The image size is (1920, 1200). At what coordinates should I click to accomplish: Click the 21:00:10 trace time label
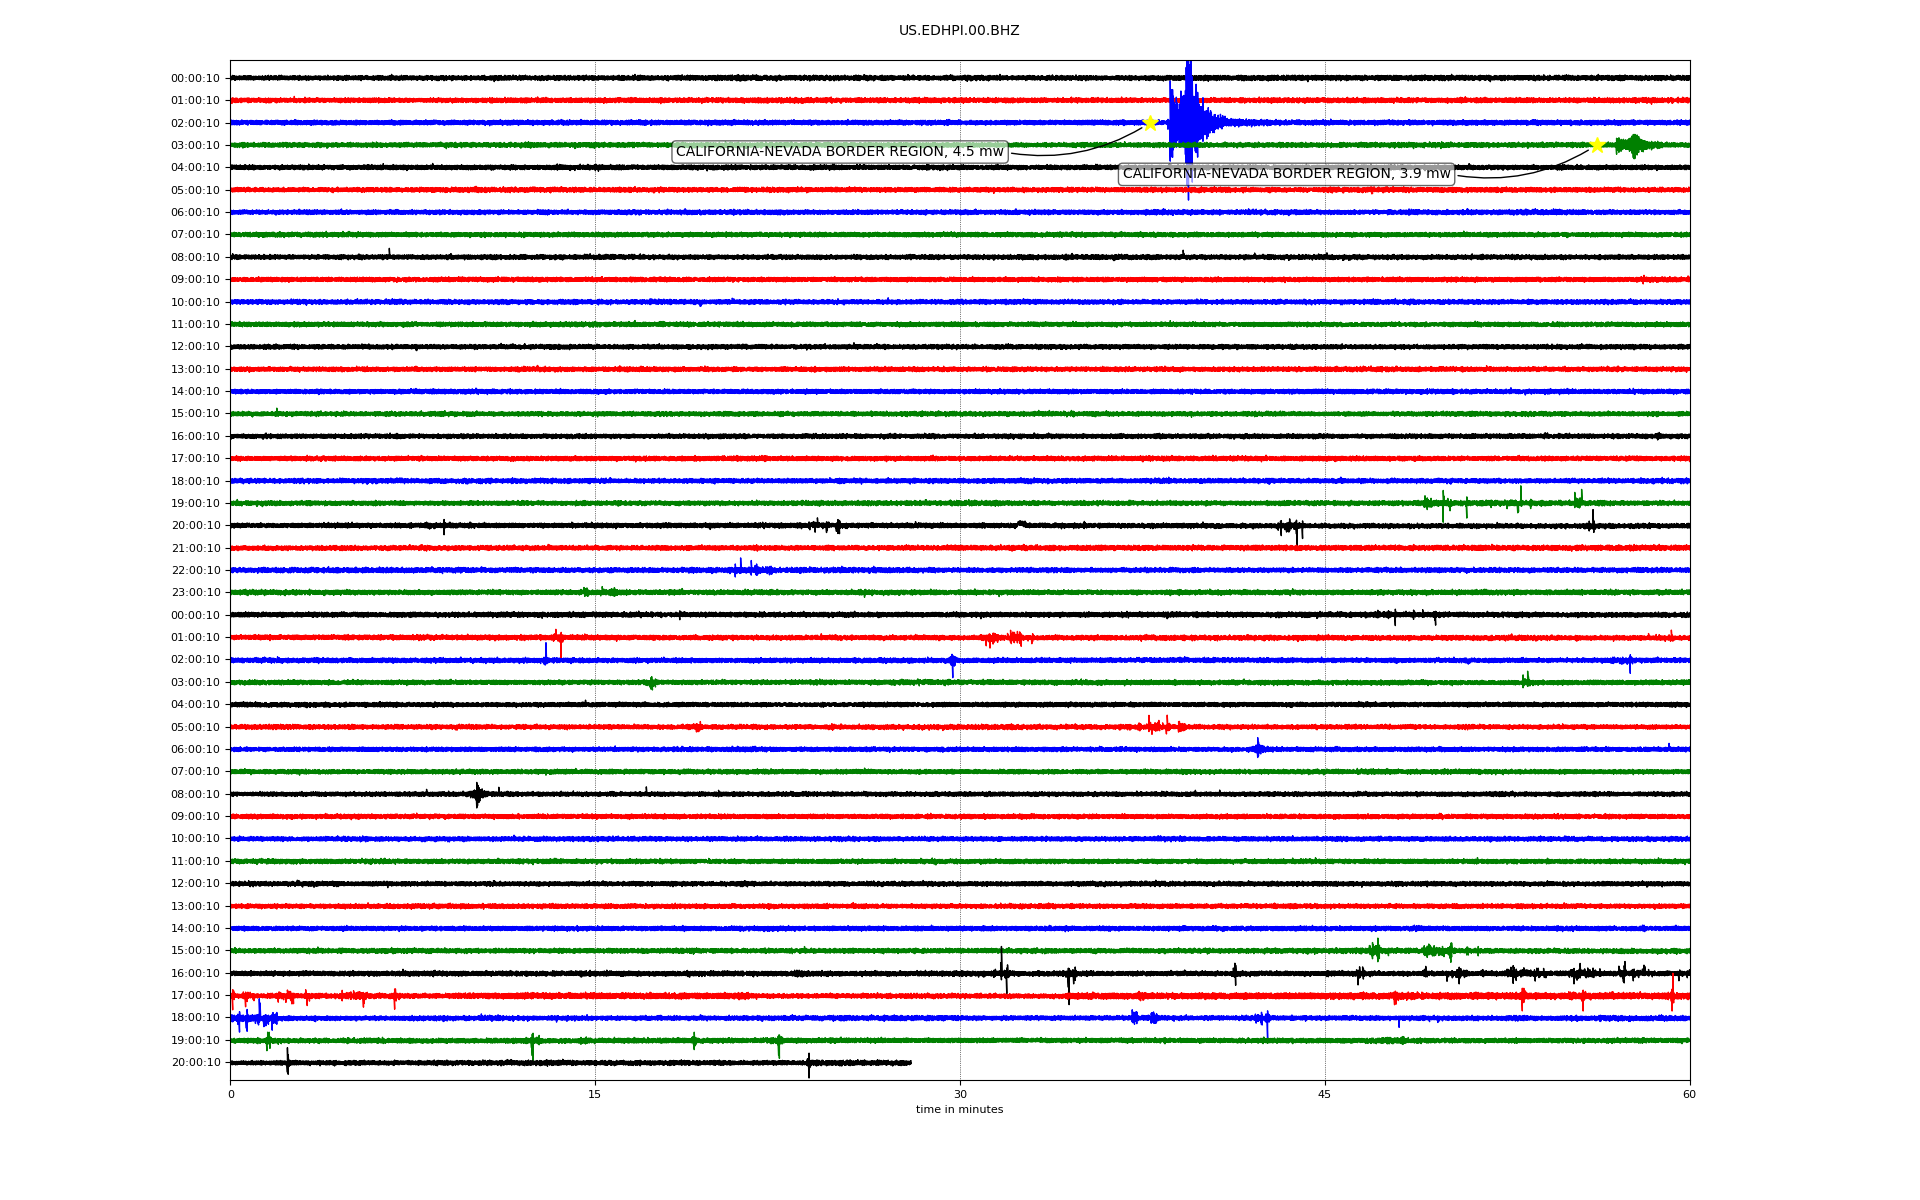[x=196, y=548]
